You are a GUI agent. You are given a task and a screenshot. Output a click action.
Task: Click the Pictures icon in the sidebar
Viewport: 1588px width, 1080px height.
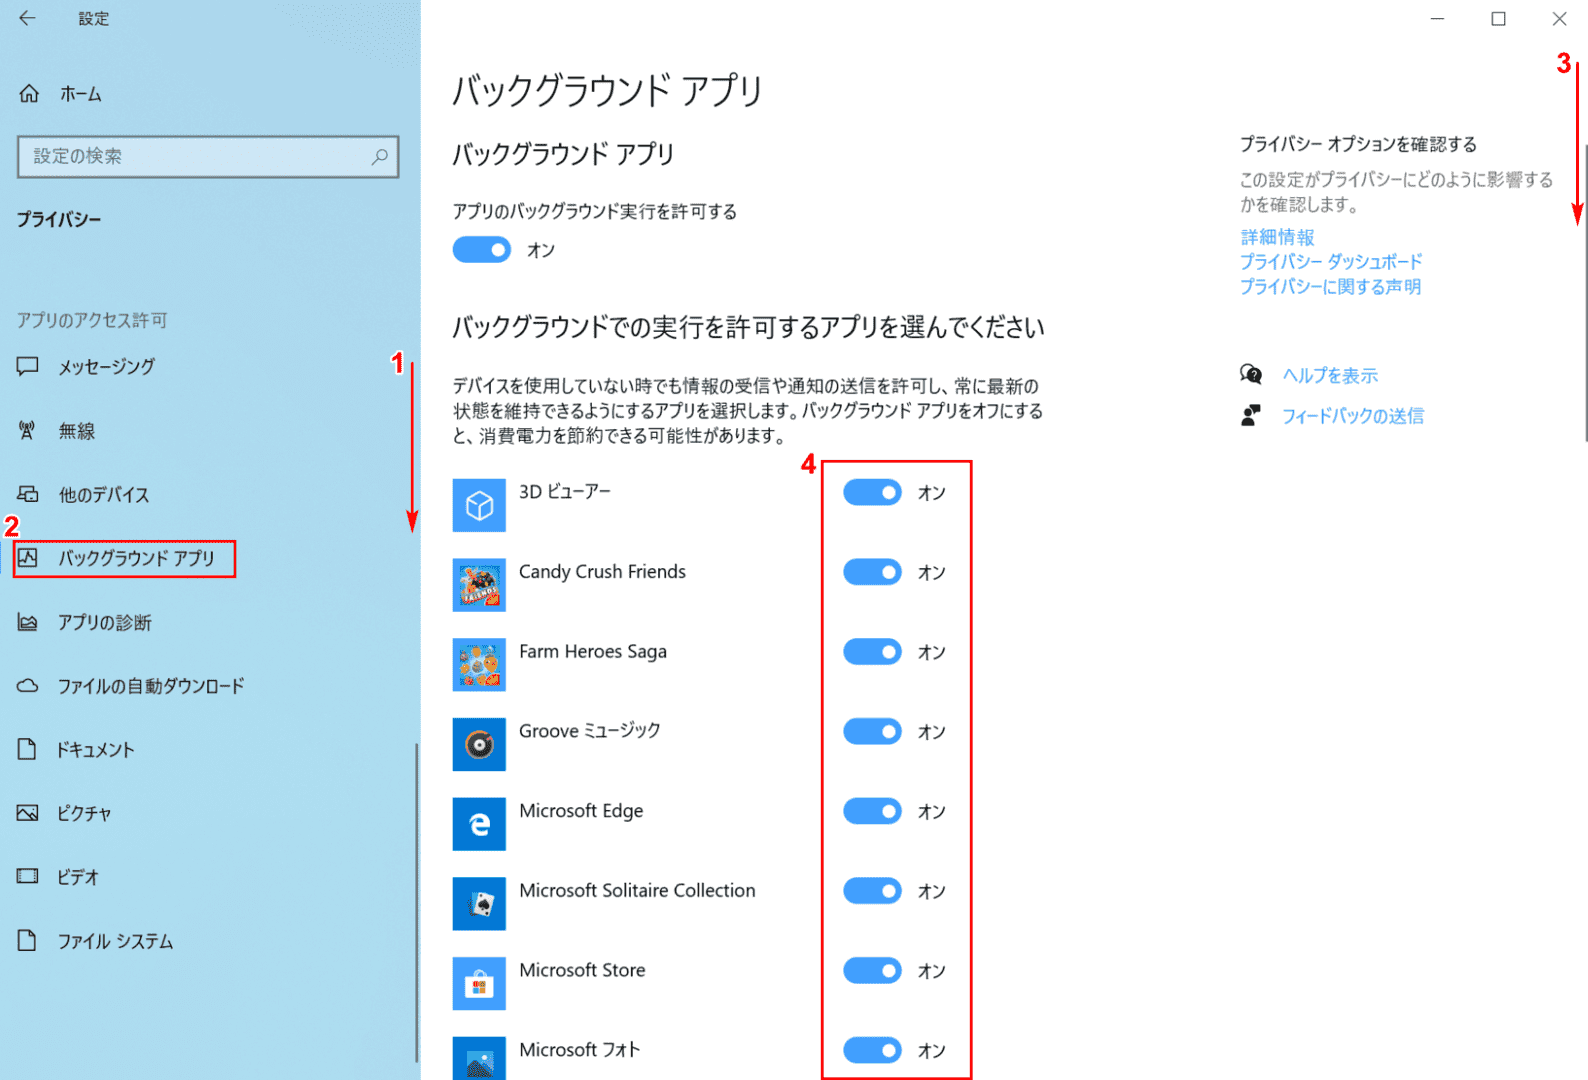28,813
